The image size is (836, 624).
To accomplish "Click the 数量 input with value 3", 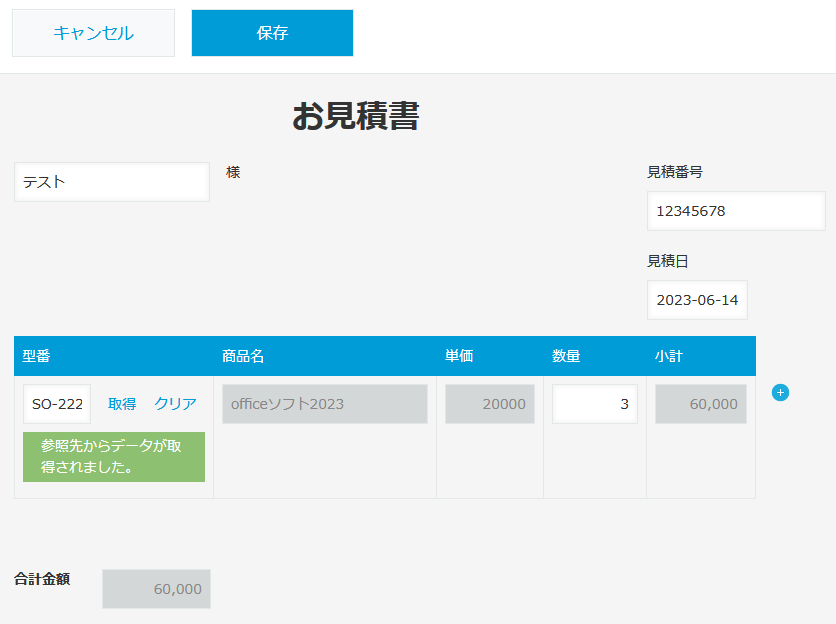I will [594, 404].
